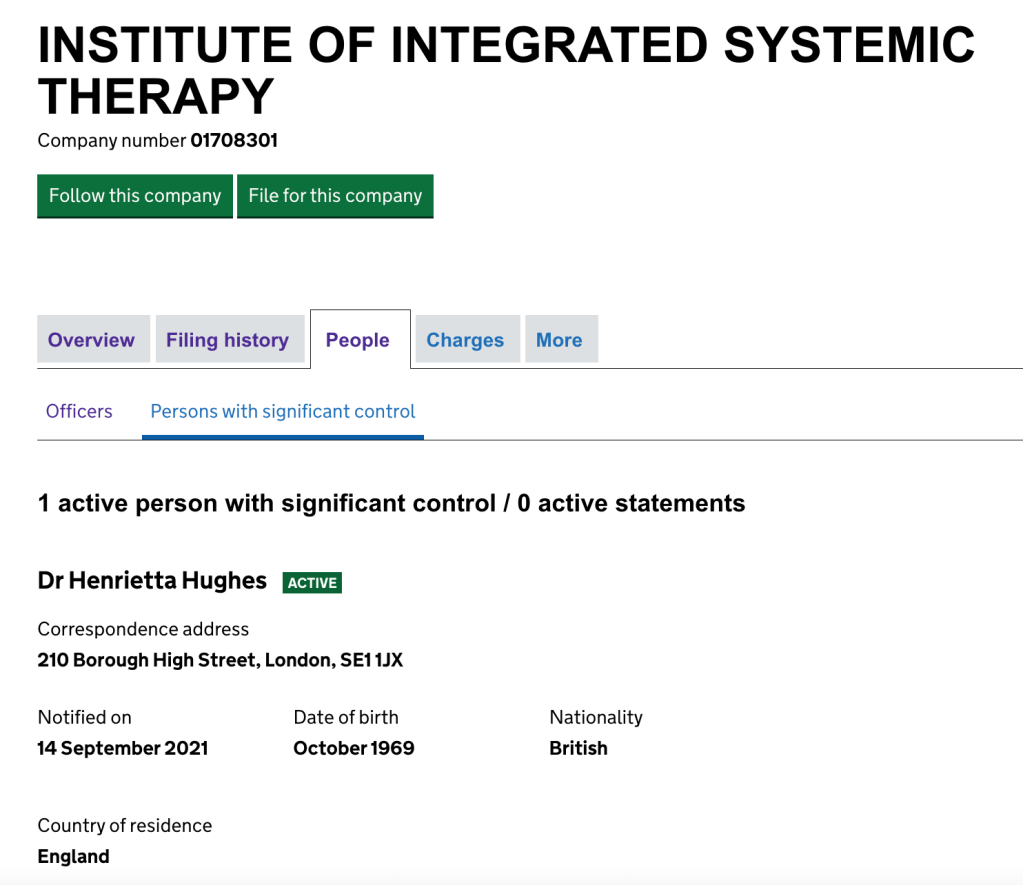Viewport: 1023px width, 885px height.
Task: Click the 210 Borough High Street address
Action: pyautogui.click(x=220, y=660)
